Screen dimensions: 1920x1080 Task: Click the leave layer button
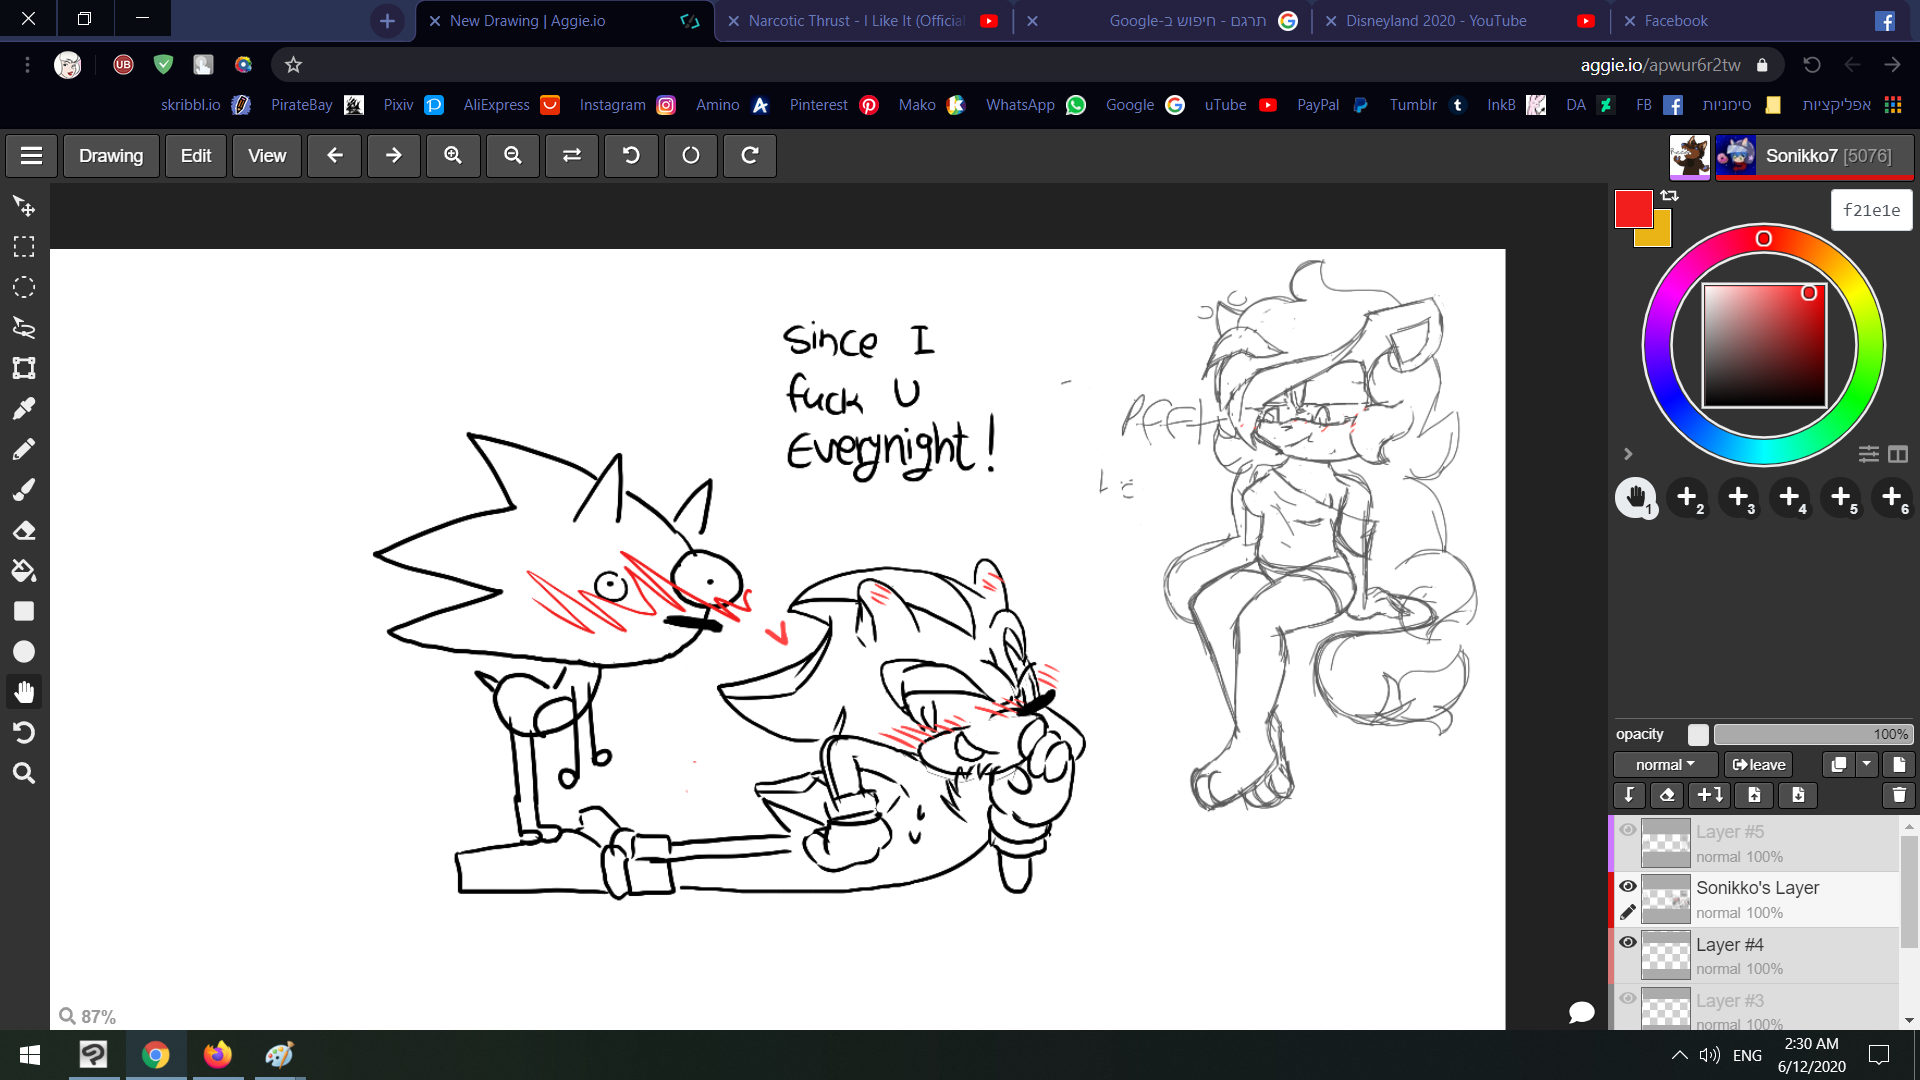(1759, 765)
